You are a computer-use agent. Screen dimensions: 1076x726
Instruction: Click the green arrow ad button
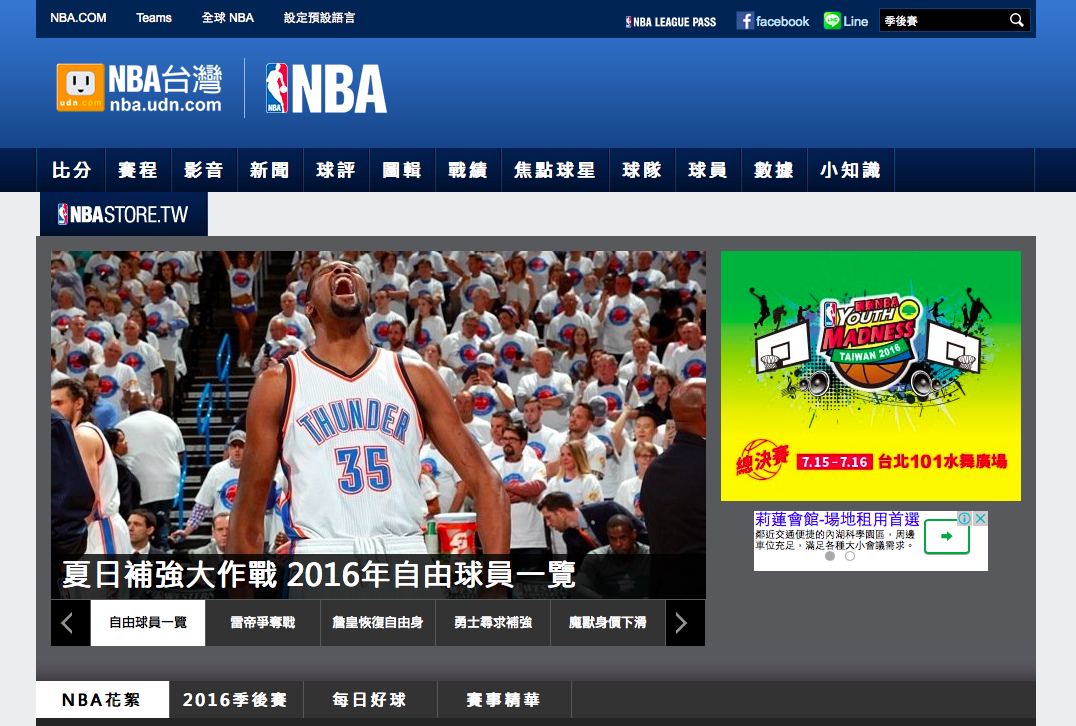946,537
